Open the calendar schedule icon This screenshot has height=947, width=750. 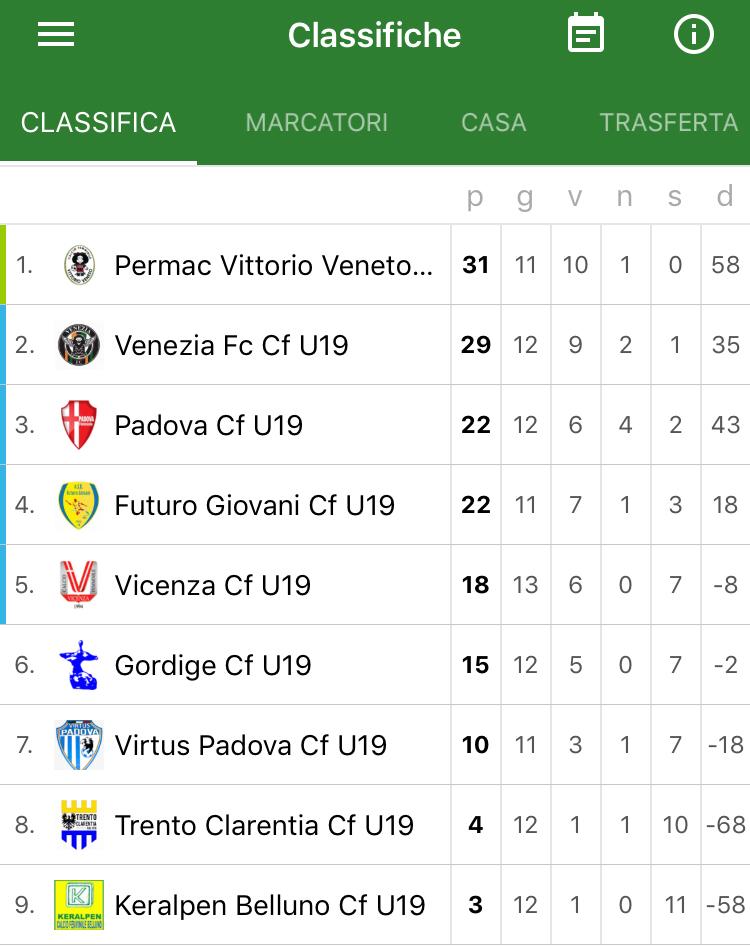point(586,33)
